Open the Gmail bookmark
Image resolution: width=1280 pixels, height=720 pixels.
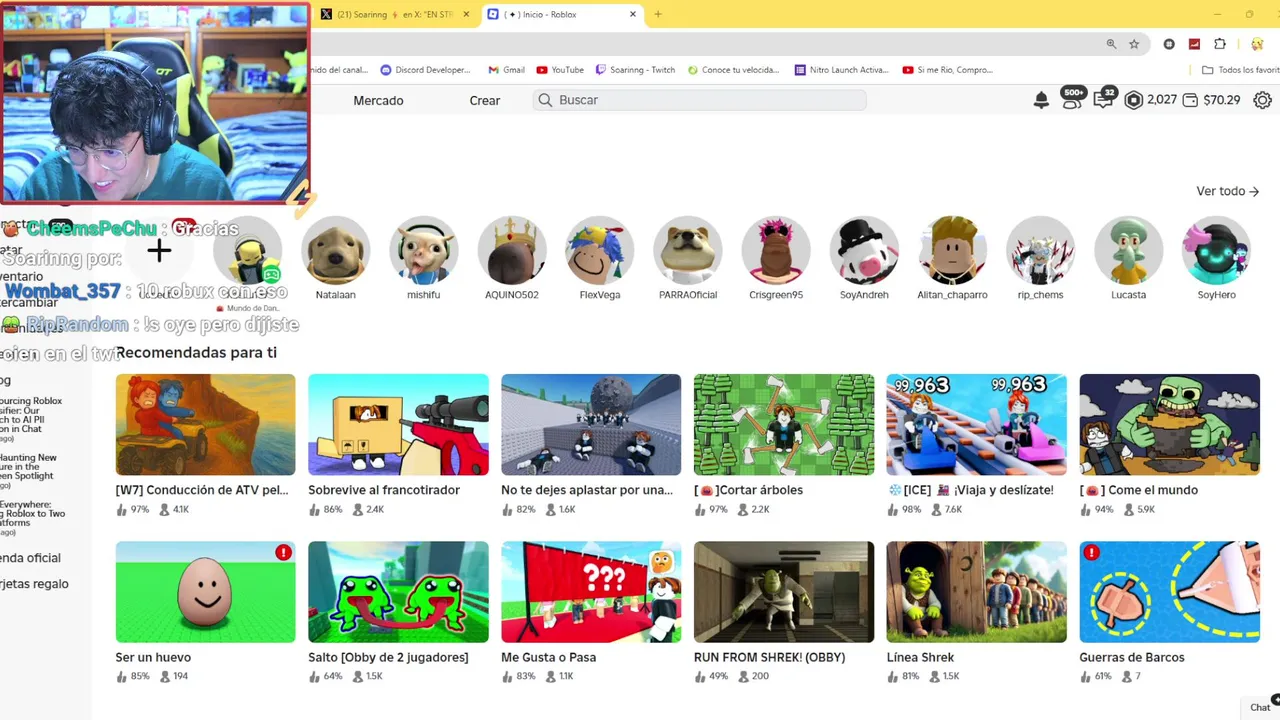pos(506,70)
